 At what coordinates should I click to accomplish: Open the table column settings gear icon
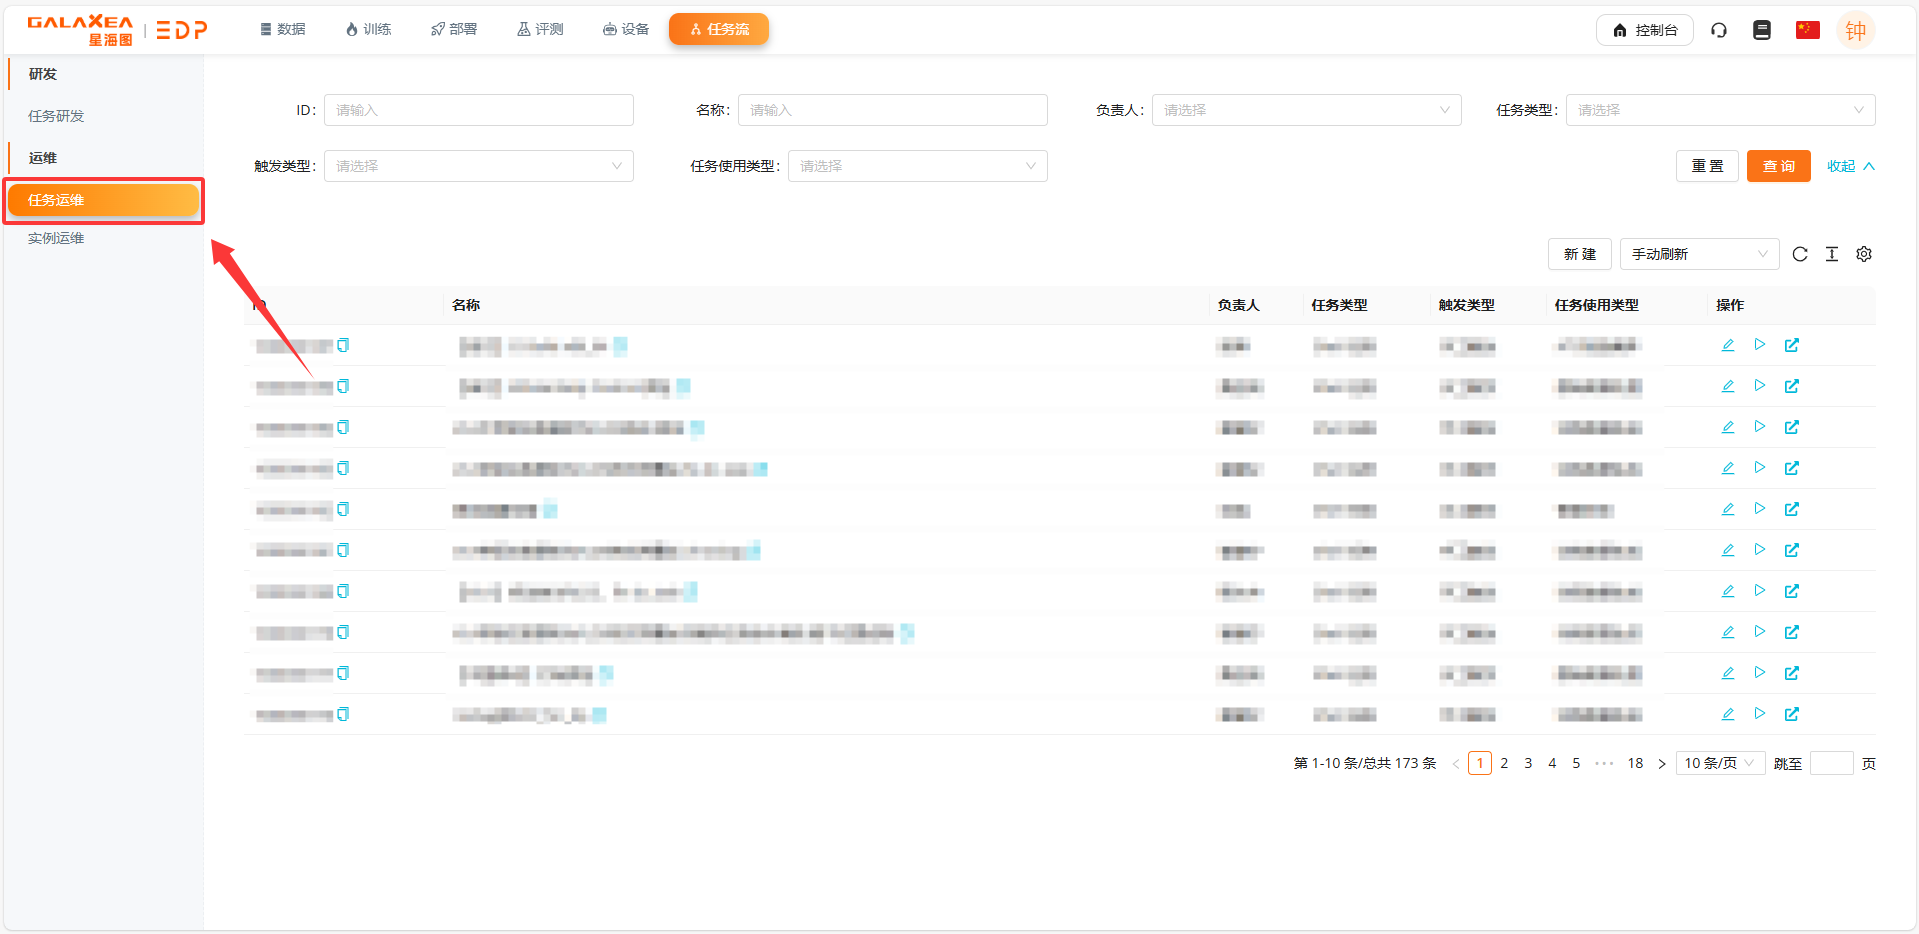(x=1864, y=254)
